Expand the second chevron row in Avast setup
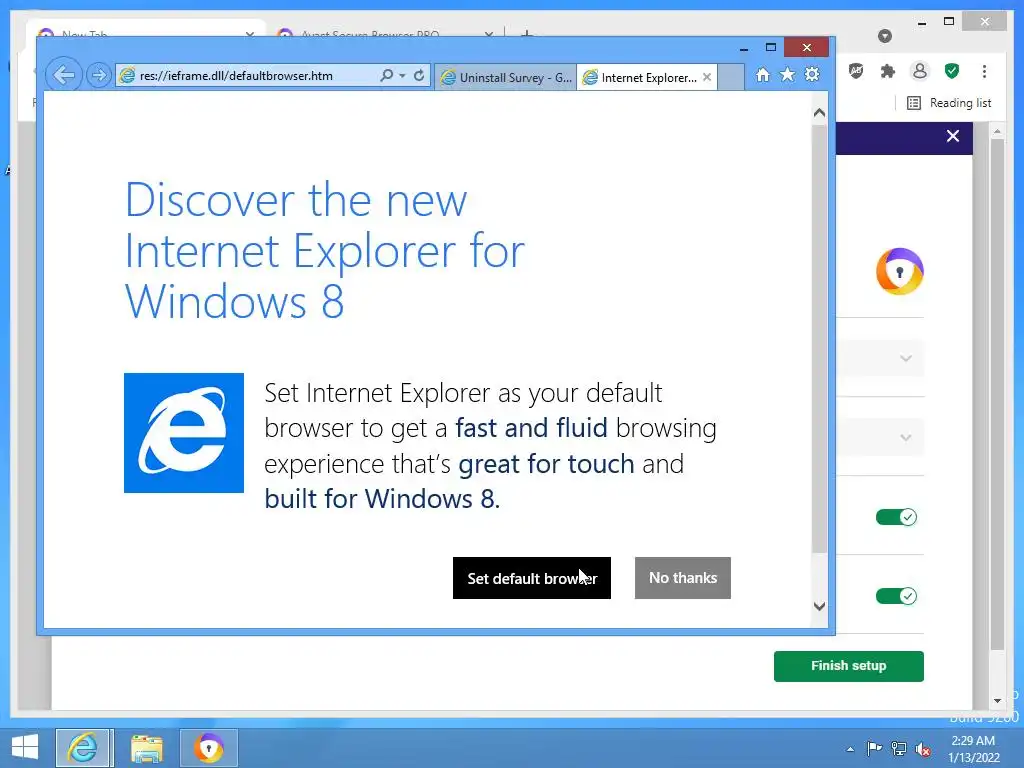 [905, 438]
